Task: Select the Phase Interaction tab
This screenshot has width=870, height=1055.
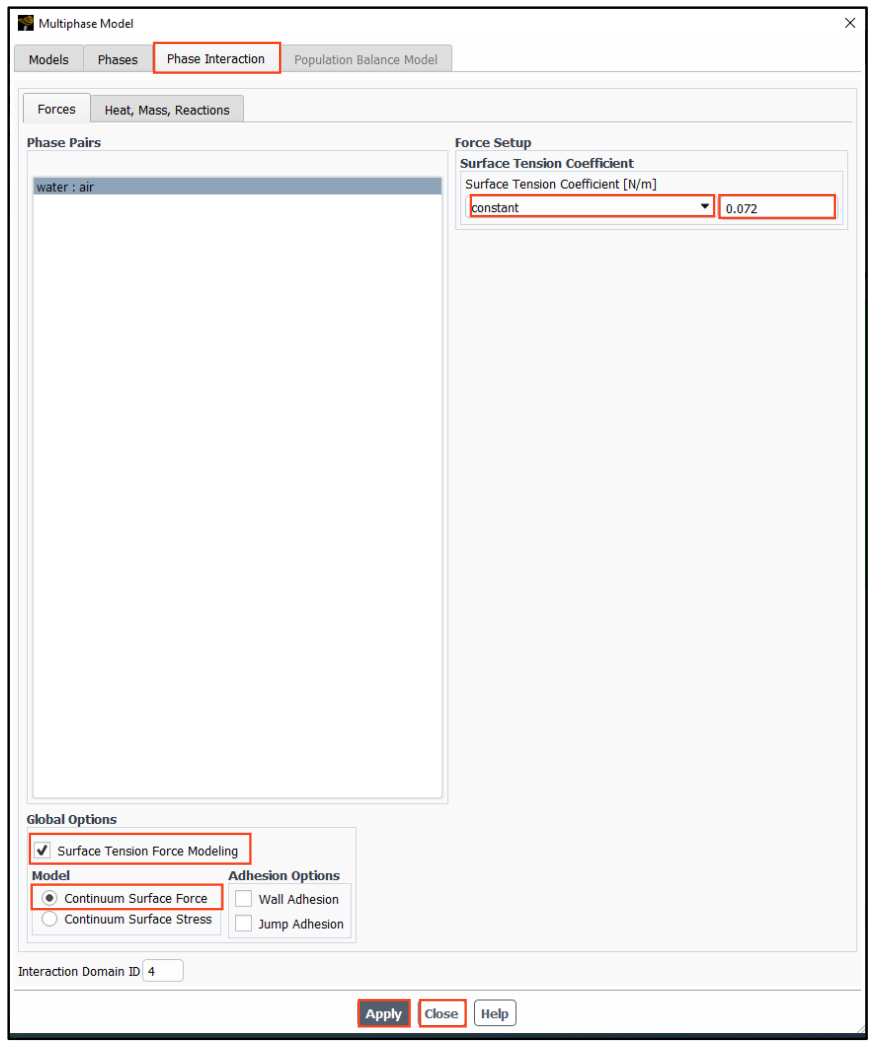Action: point(216,59)
